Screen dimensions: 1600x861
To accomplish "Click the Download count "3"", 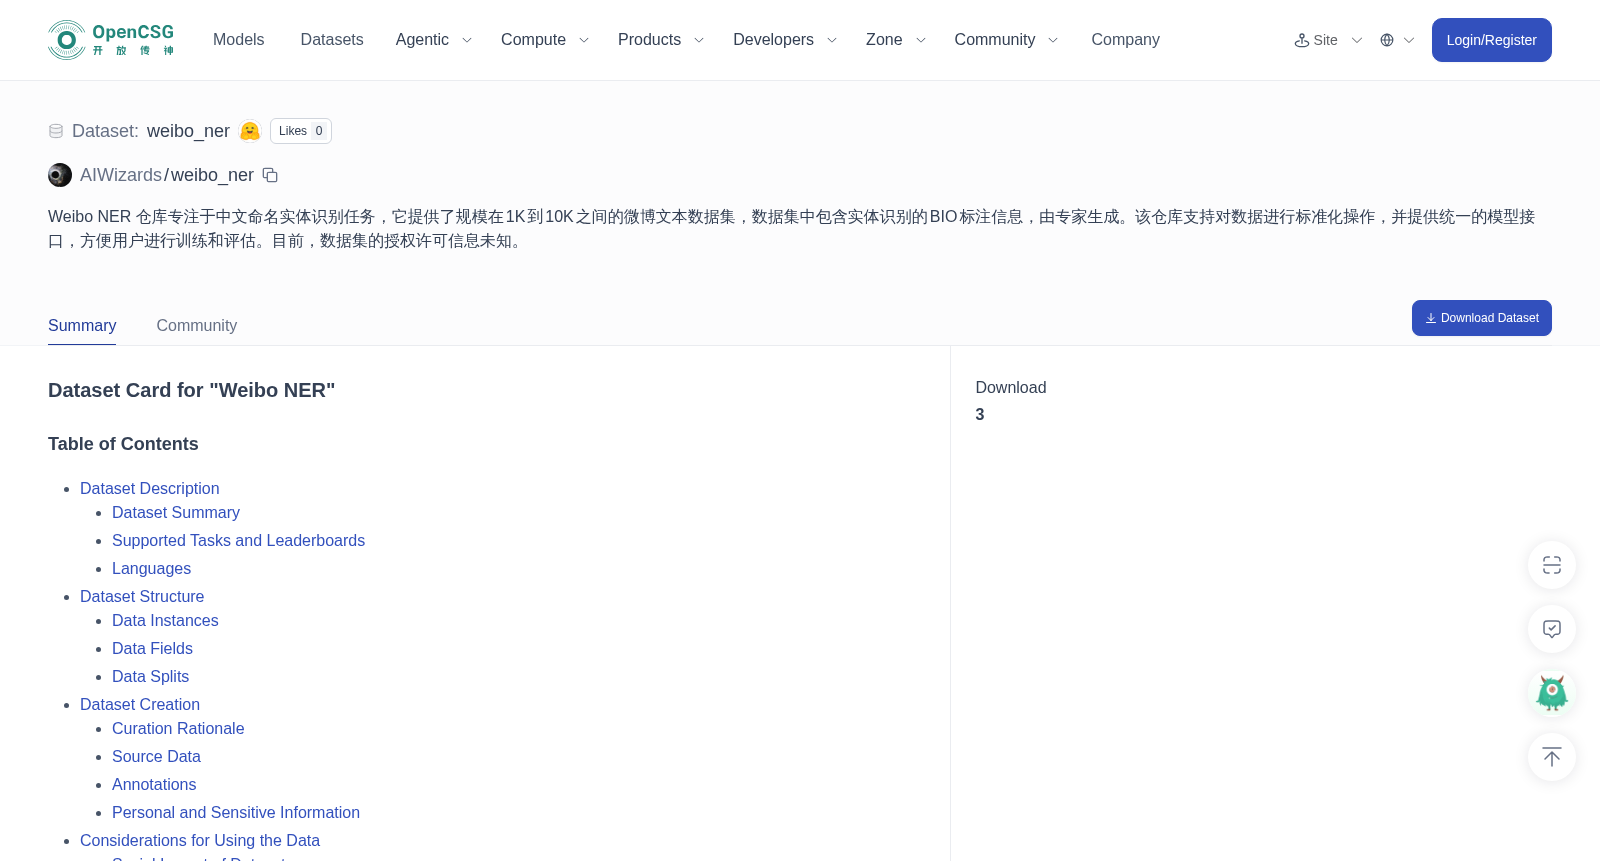I will (980, 414).
